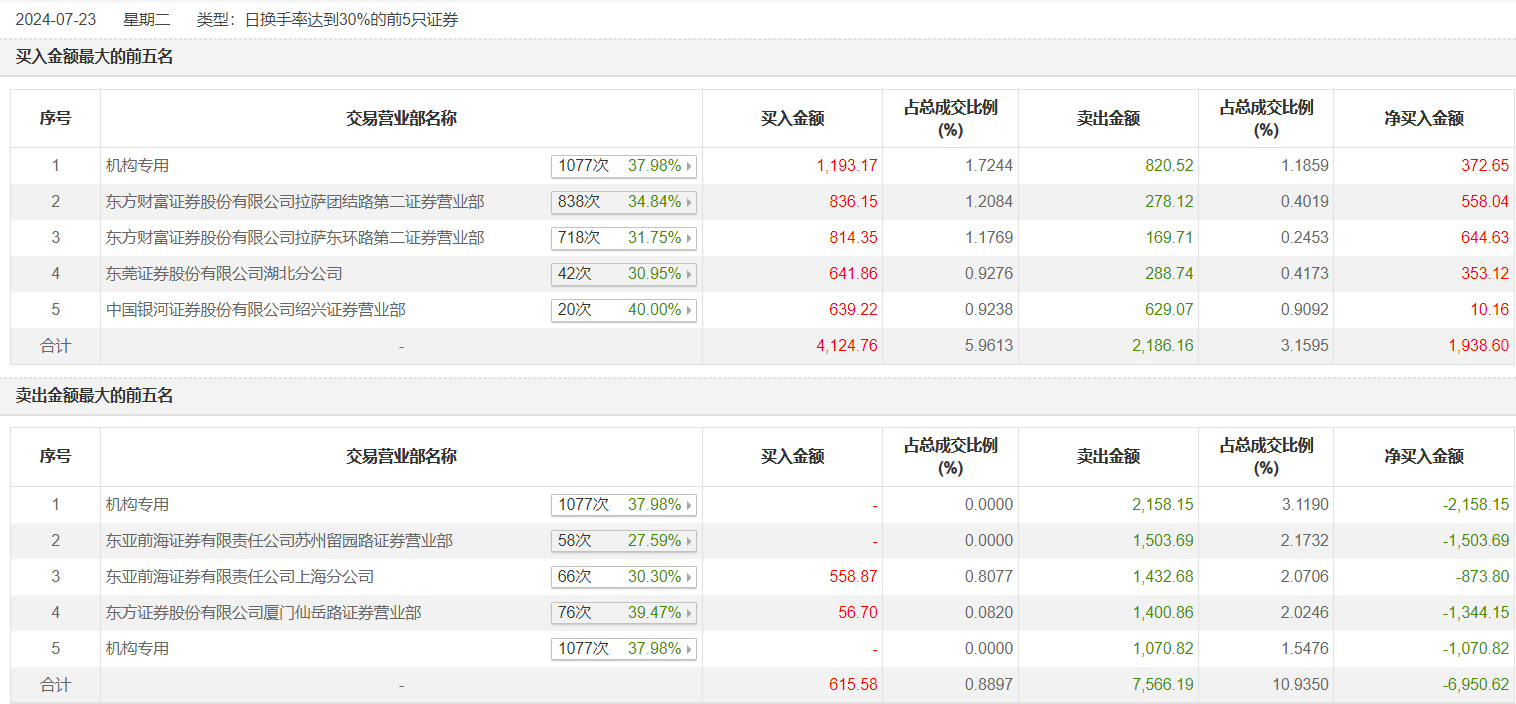The width and height of the screenshot is (1516, 704).
Task: Click the 买入金额最大的前五名 section header
Action: pyautogui.click(x=94, y=57)
